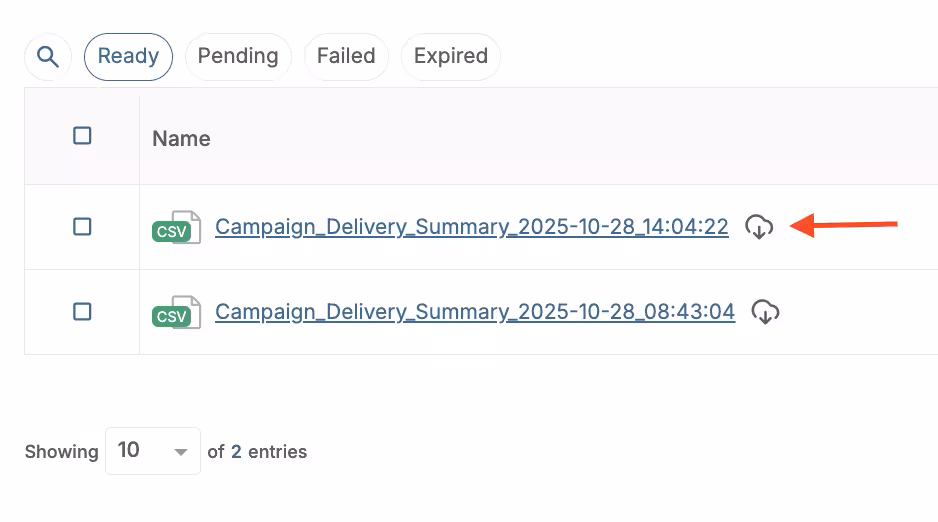Screen dimensions: 938x522
Task: Click the search magnifier icon
Action: pos(48,56)
